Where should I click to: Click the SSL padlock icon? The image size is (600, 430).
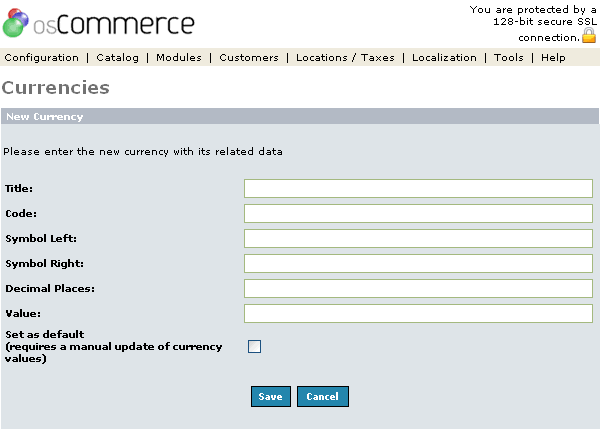[589, 36]
